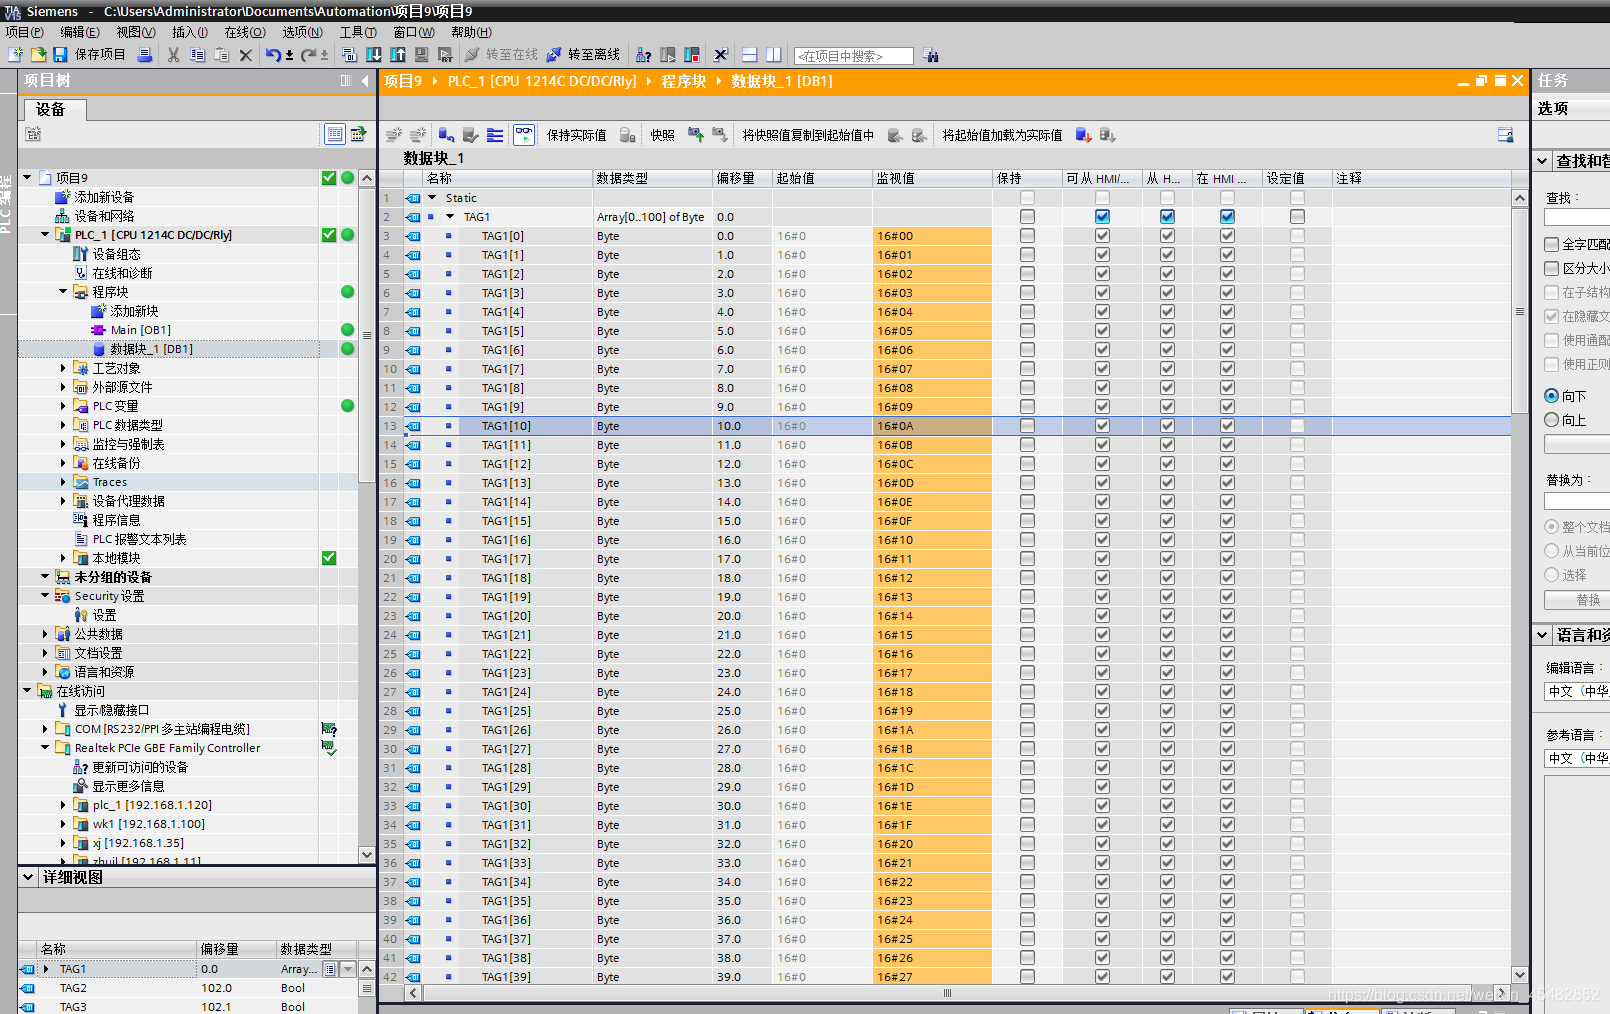
Task: Click the collapse project tree arrow icon
Action: tap(365, 81)
